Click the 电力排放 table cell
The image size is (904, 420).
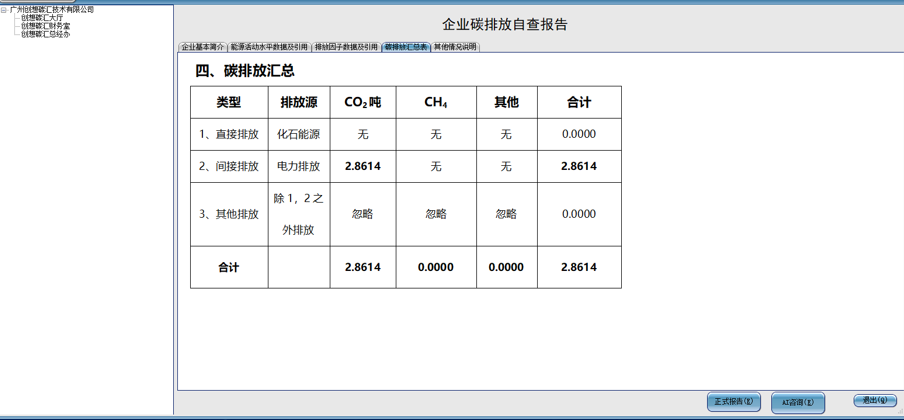coord(298,166)
